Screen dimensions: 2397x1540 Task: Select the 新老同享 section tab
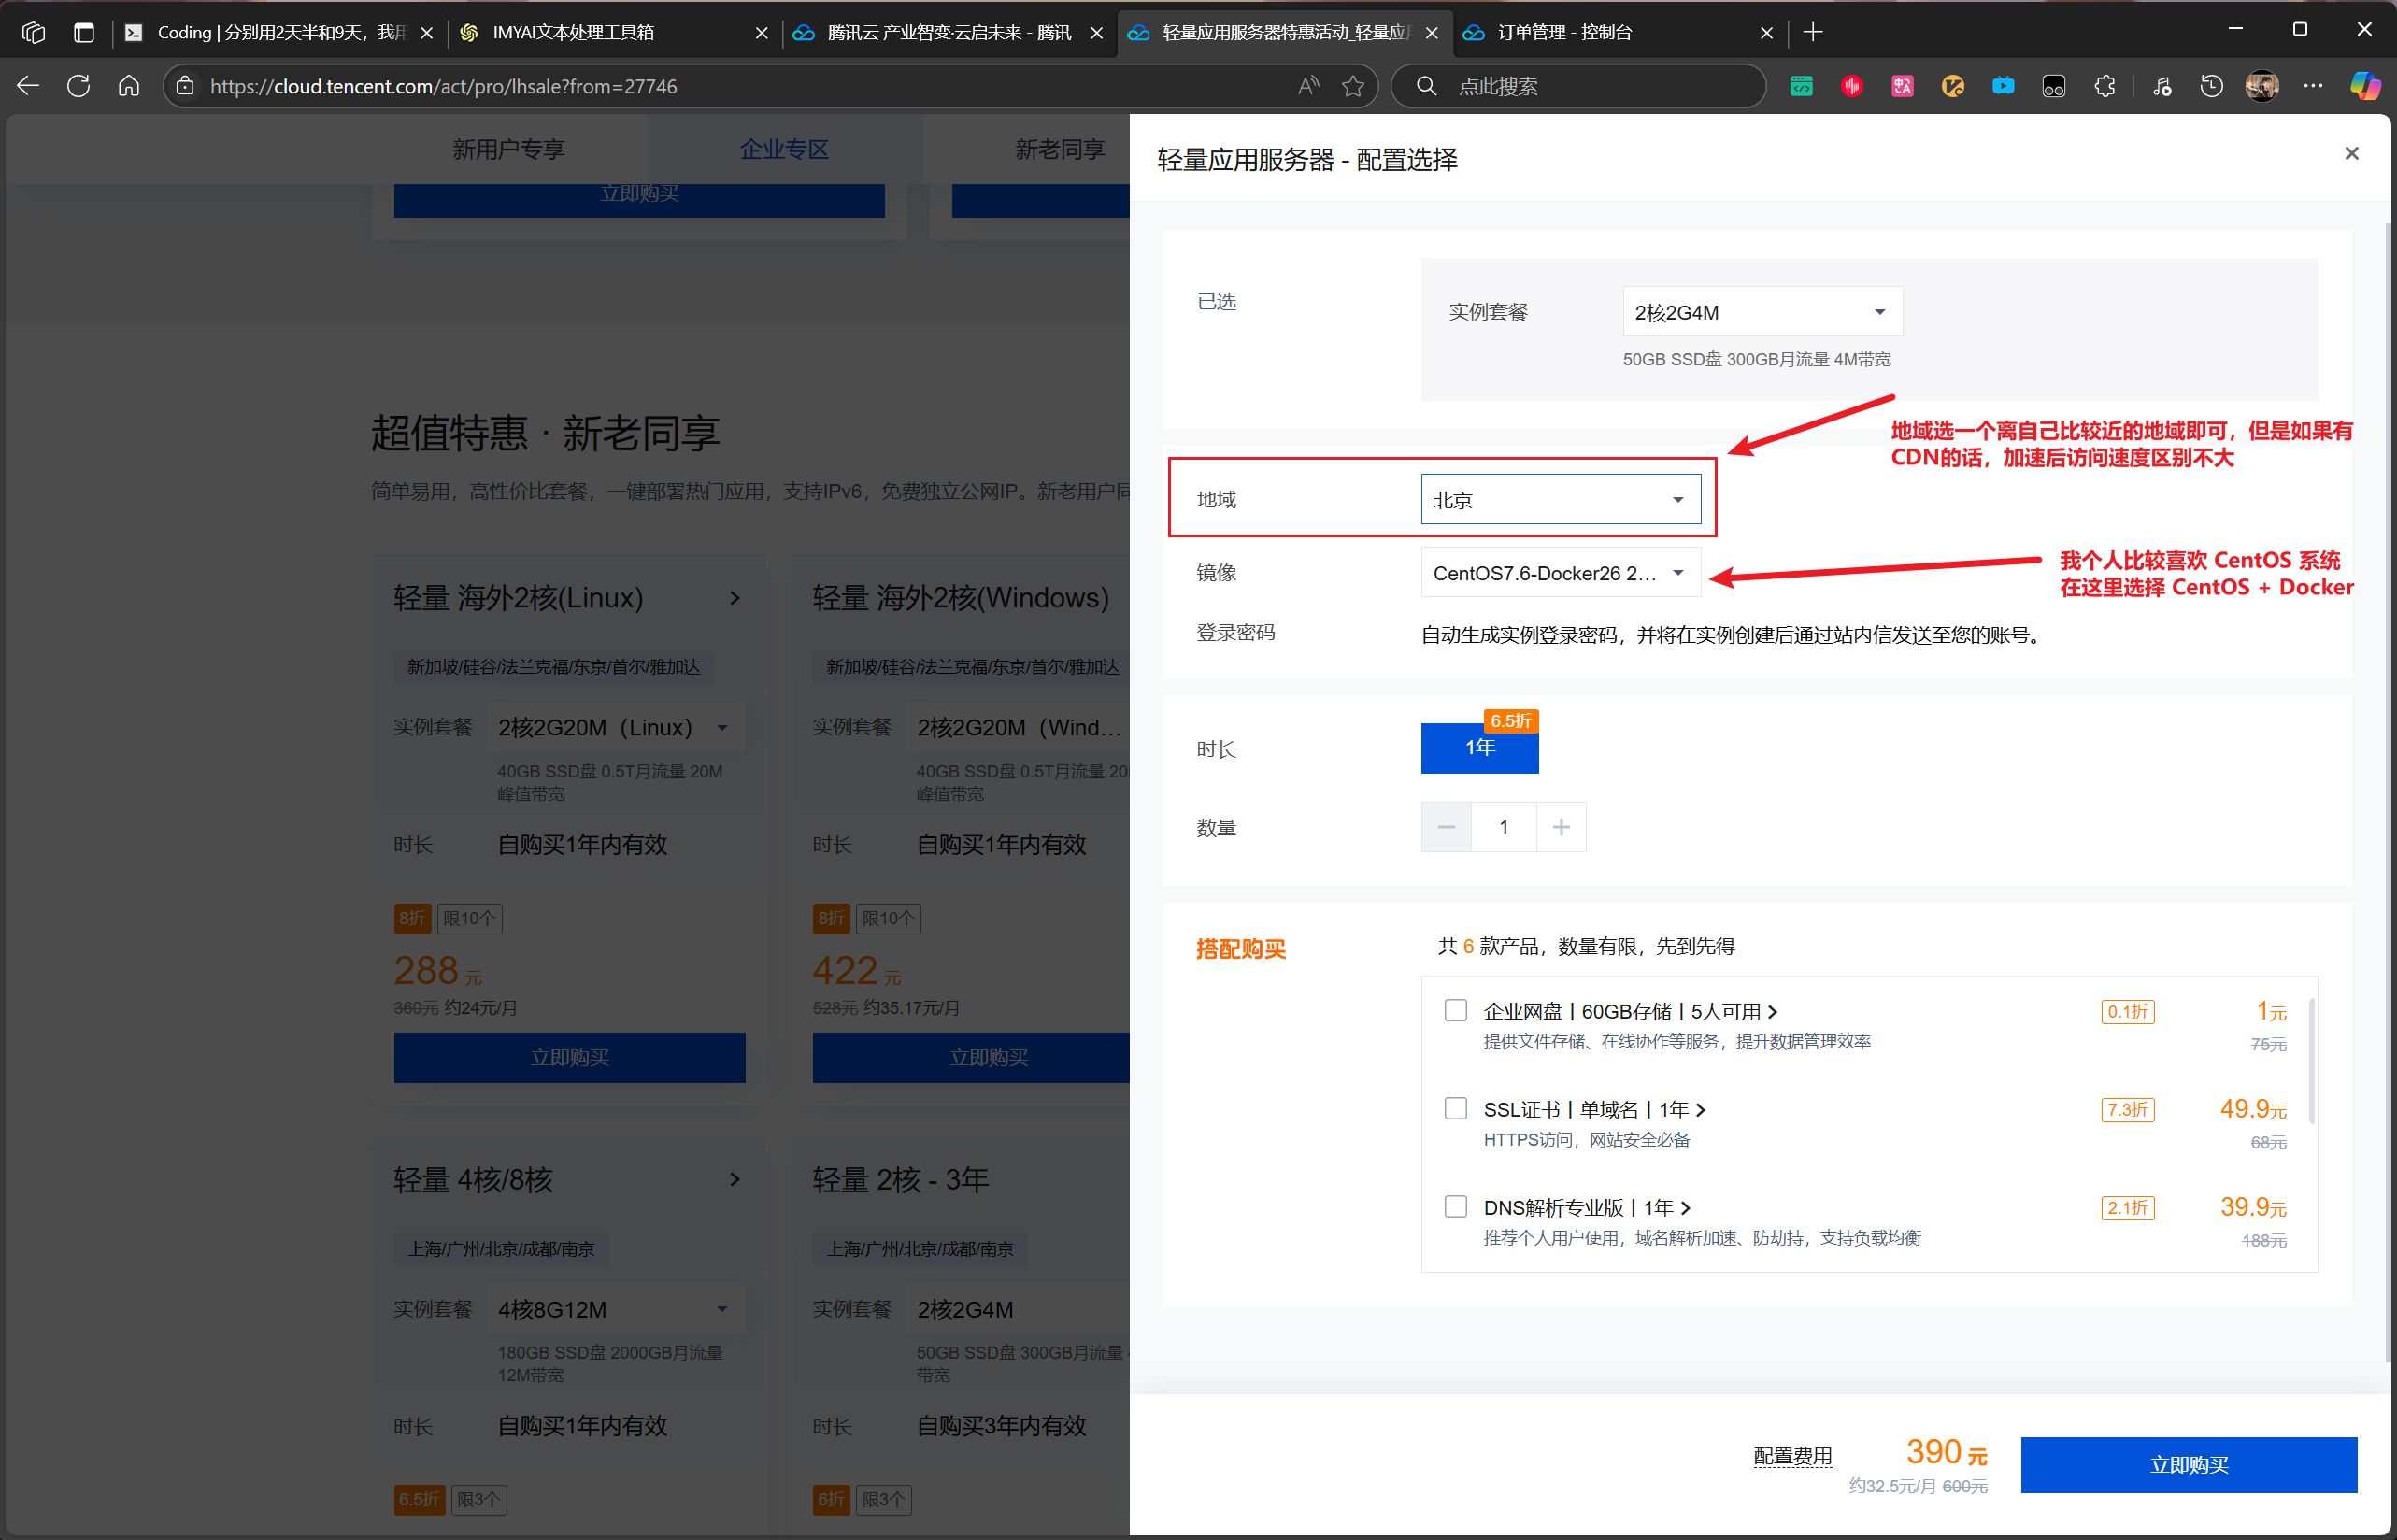click(1060, 149)
